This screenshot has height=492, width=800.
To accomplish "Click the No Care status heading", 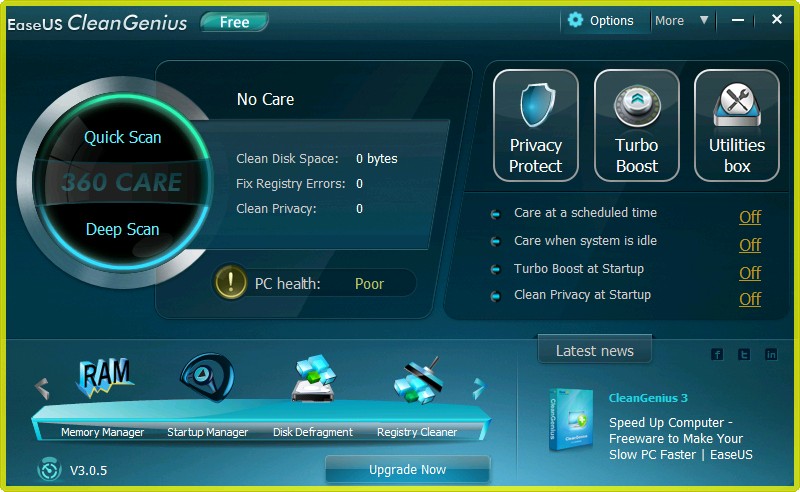I will [x=265, y=99].
